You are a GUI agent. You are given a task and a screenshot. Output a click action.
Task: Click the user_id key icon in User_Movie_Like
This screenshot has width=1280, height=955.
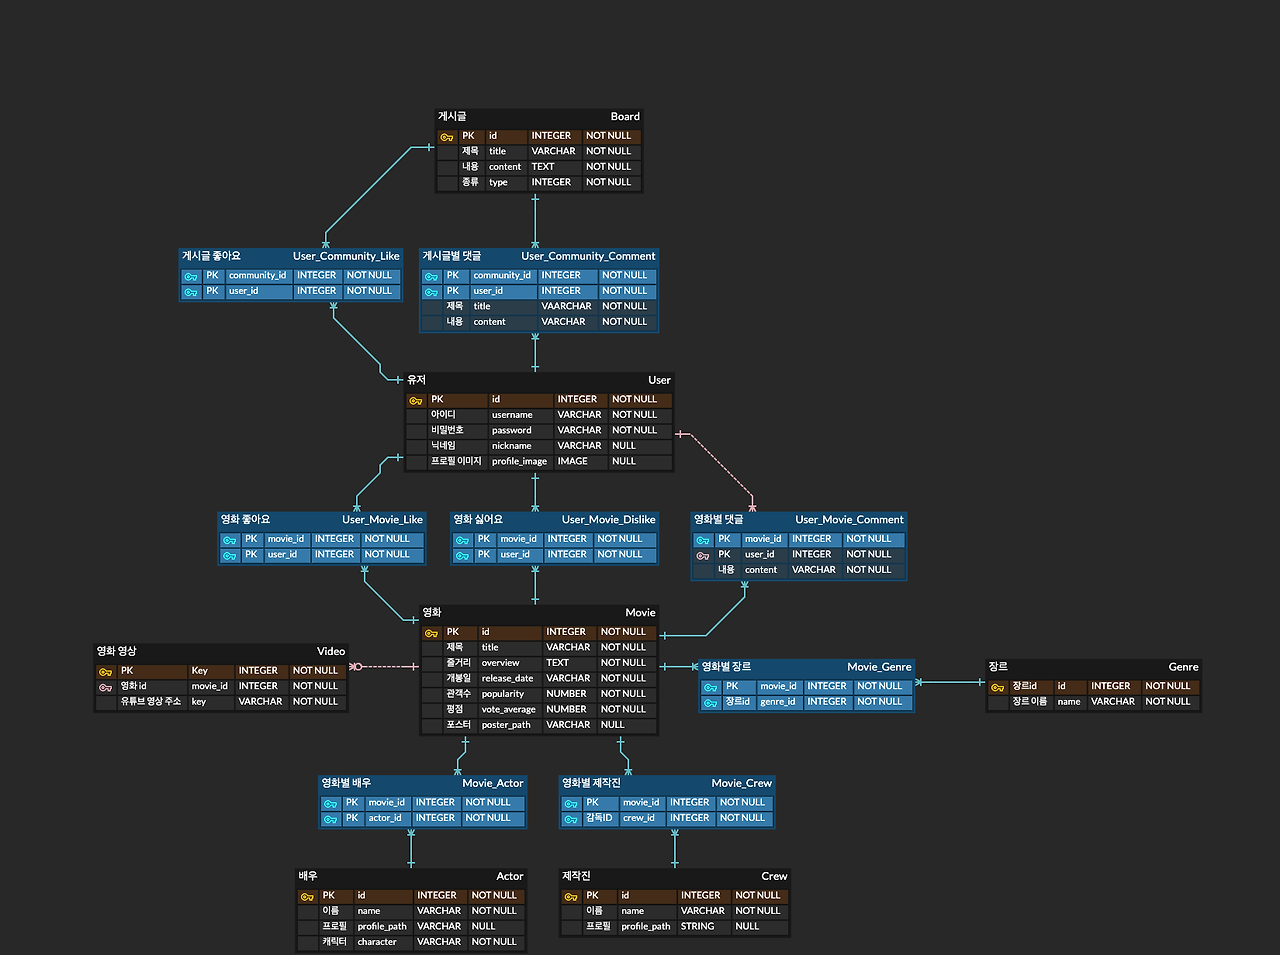pyautogui.click(x=230, y=556)
